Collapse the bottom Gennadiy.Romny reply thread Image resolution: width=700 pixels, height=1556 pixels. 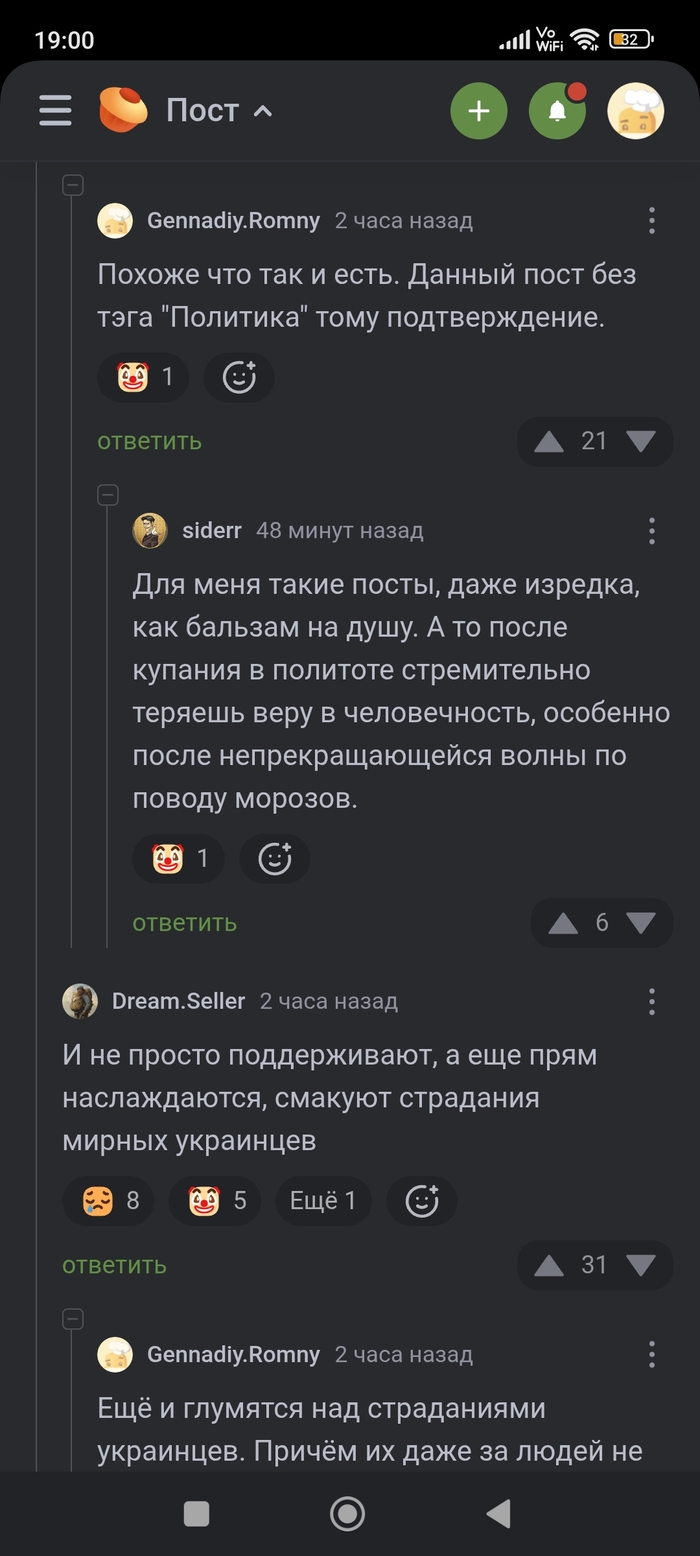(x=72, y=1319)
